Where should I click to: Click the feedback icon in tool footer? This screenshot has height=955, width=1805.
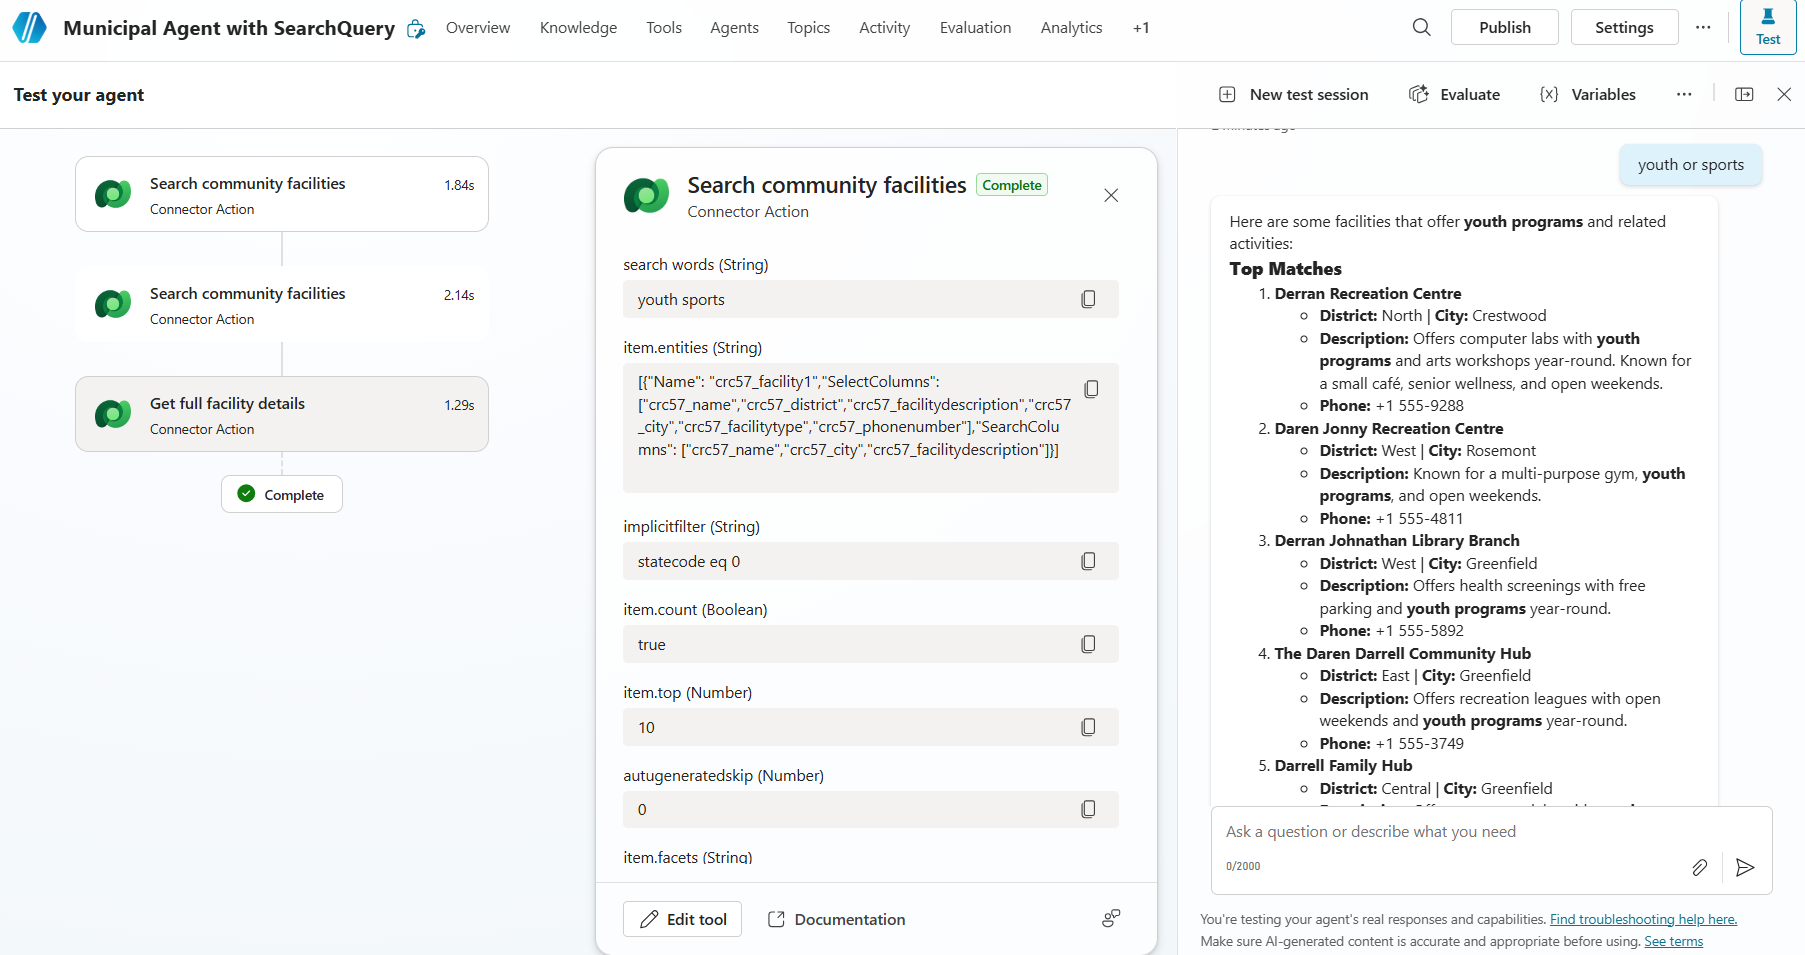tap(1111, 918)
